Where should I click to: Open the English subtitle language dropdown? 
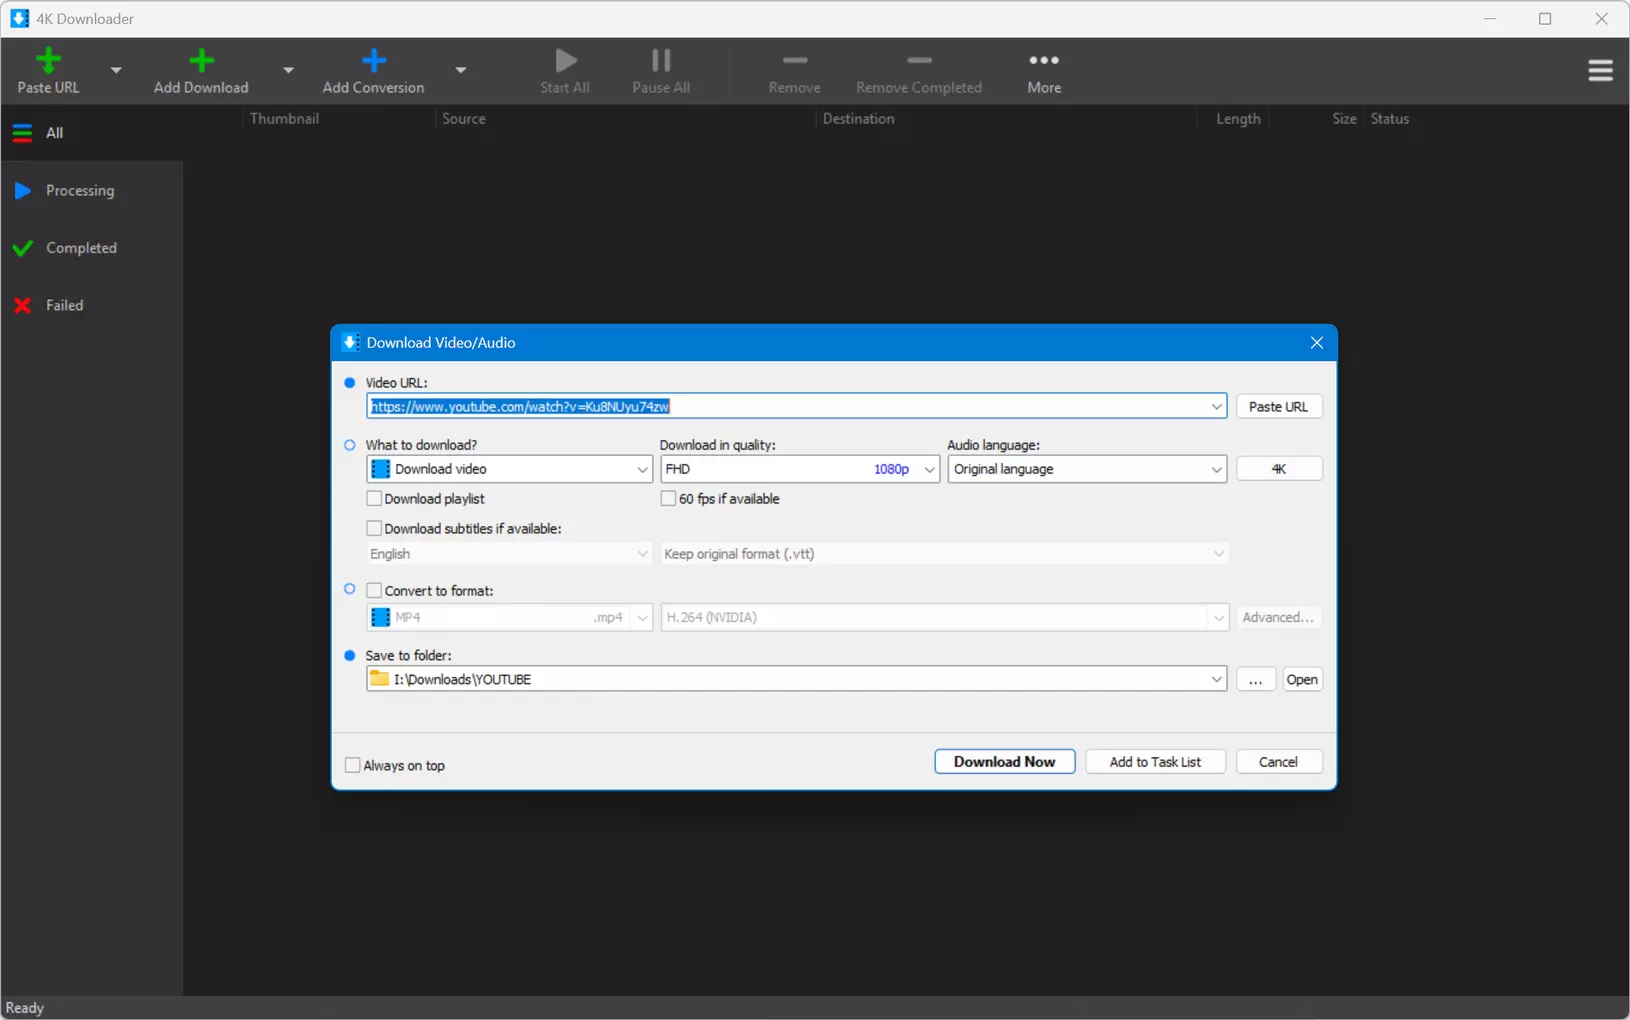tap(510, 554)
